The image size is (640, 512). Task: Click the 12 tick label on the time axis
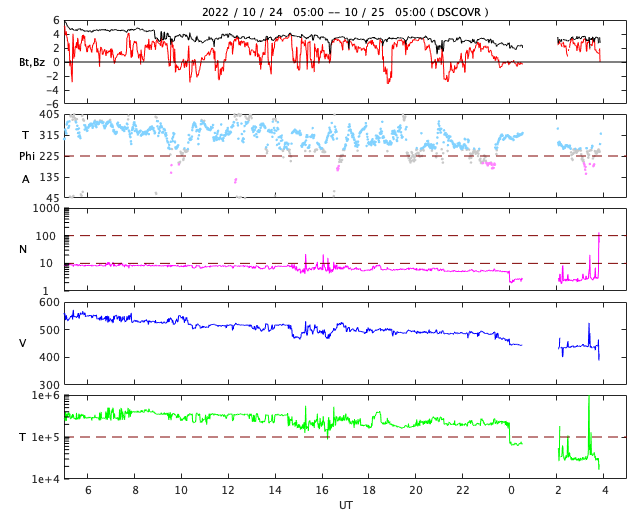coord(228,490)
